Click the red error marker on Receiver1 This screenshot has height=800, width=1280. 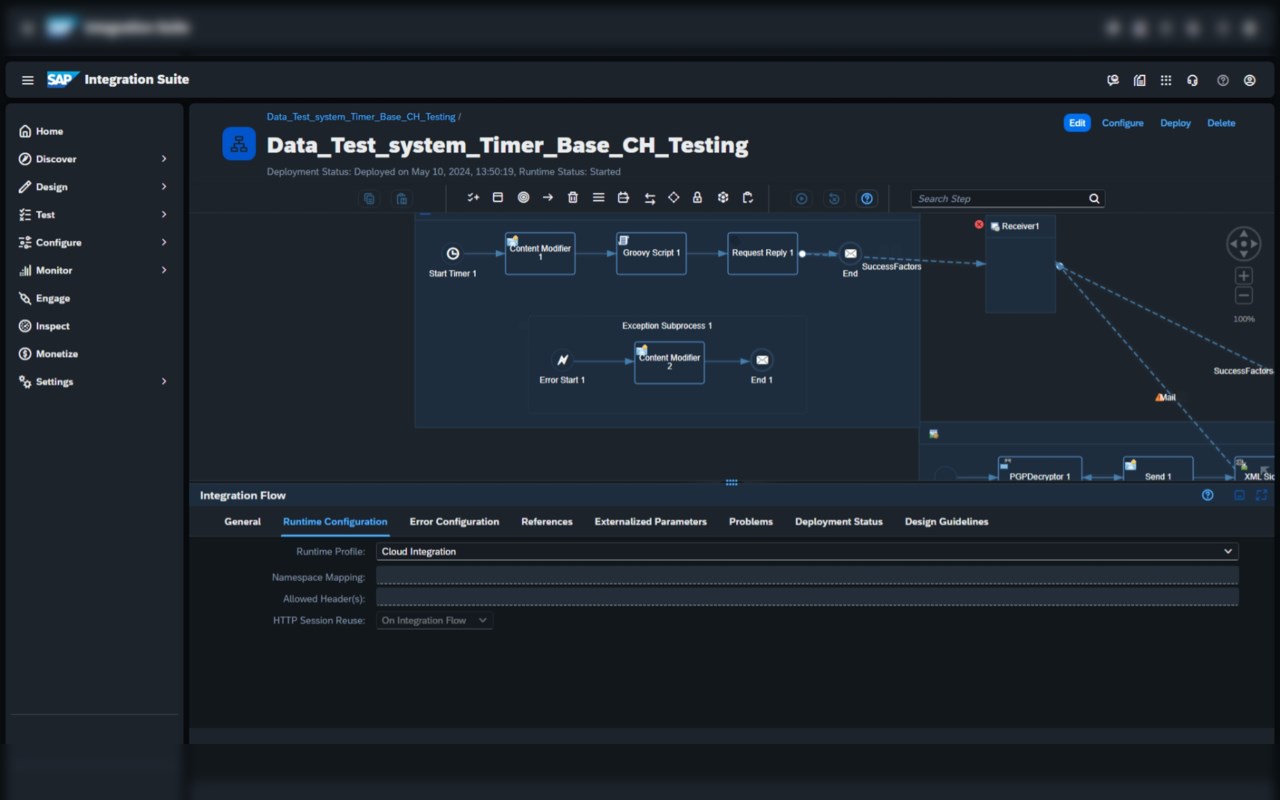tap(979, 225)
